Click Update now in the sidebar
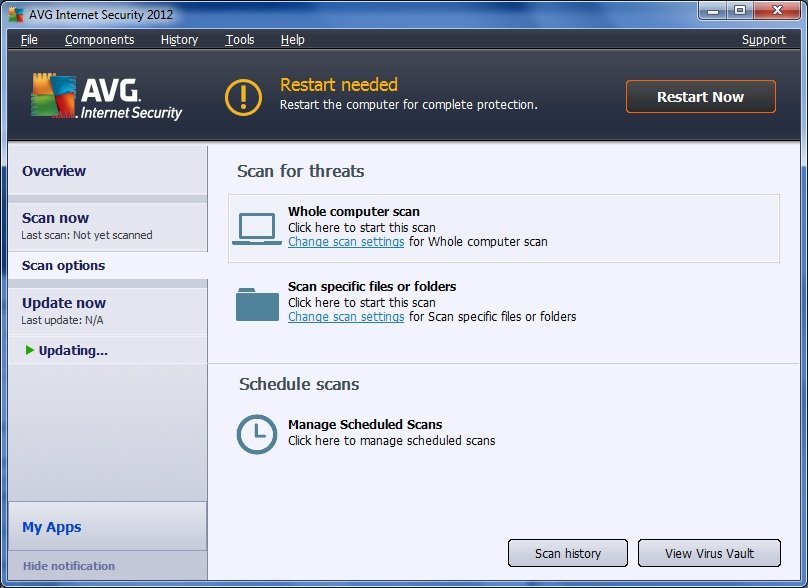 108,311
